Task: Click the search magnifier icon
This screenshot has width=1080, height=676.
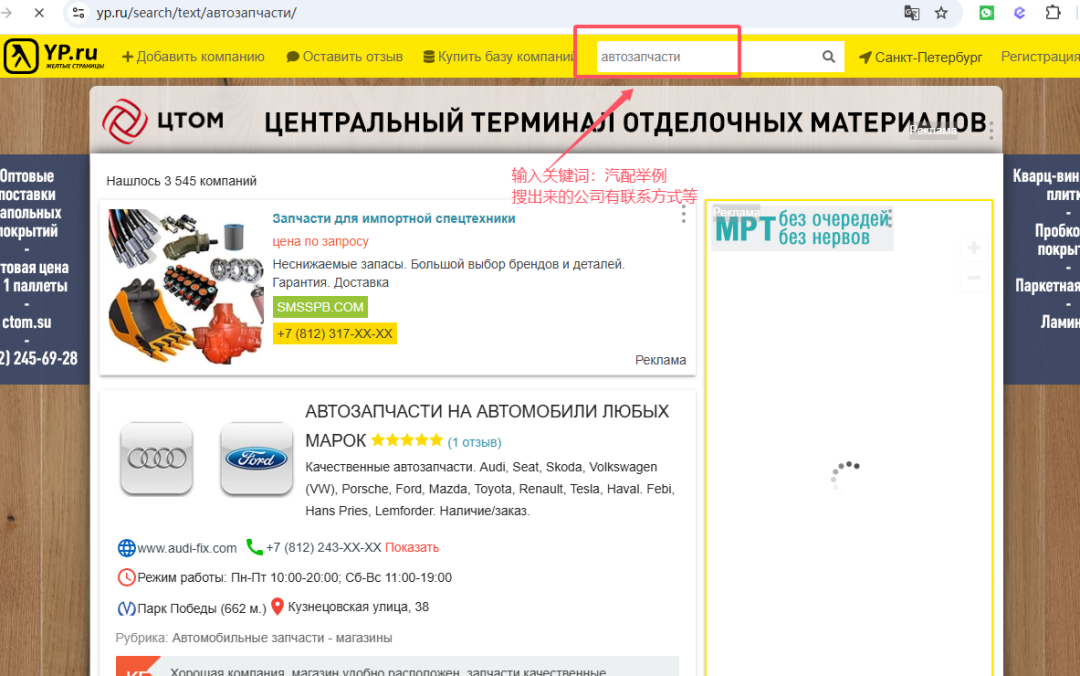Action: [829, 57]
